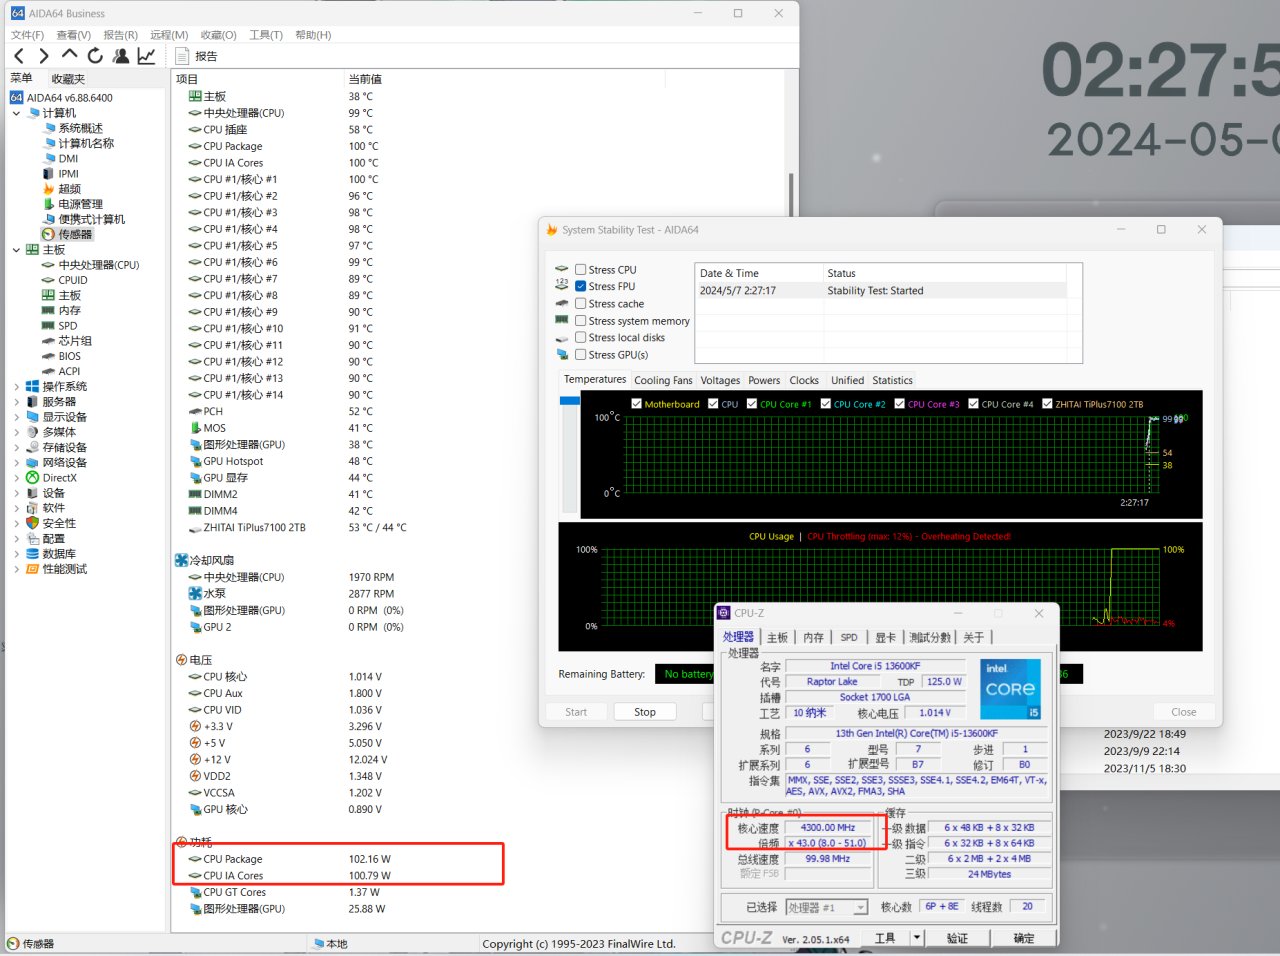Expand the 存储设备 tree node
The width and height of the screenshot is (1280, 956).
point(17,447)
